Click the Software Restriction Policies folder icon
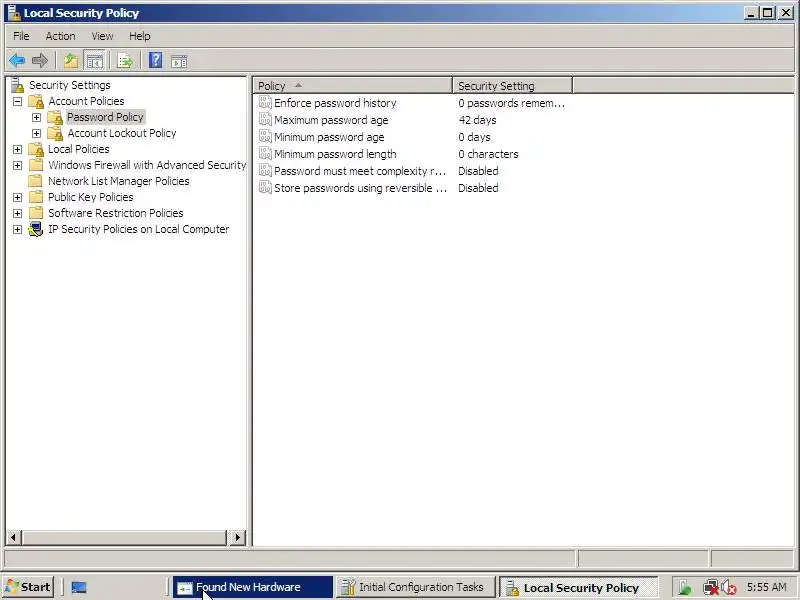 point(36,213)
